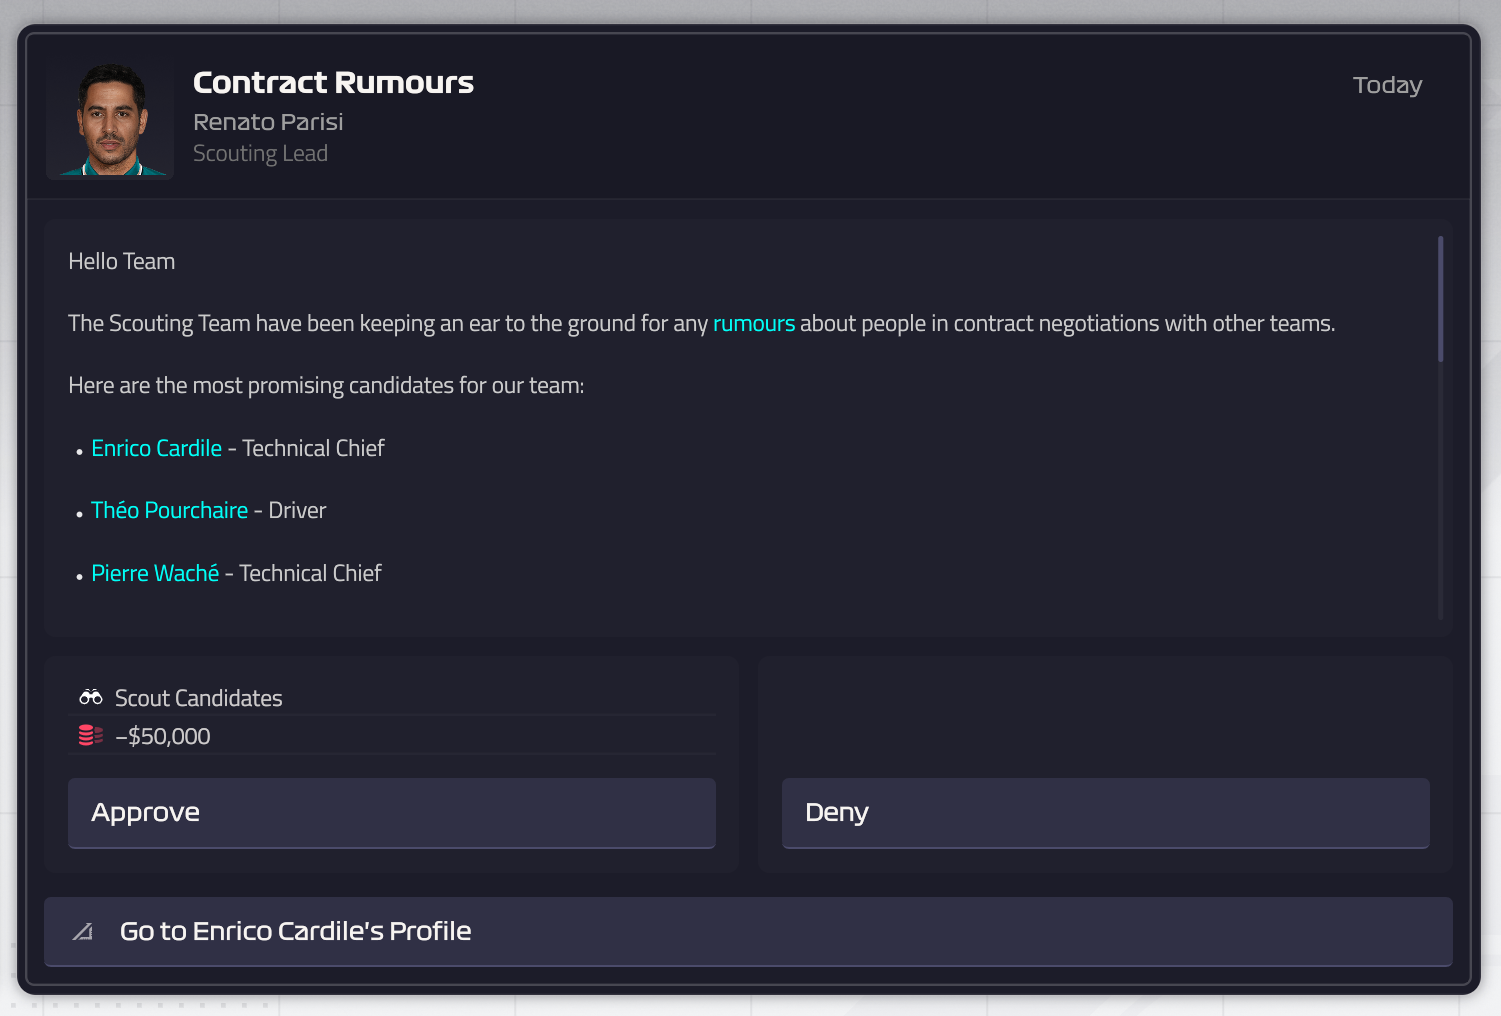
Task: Click the message body scrollbar
Action: 1440,300
